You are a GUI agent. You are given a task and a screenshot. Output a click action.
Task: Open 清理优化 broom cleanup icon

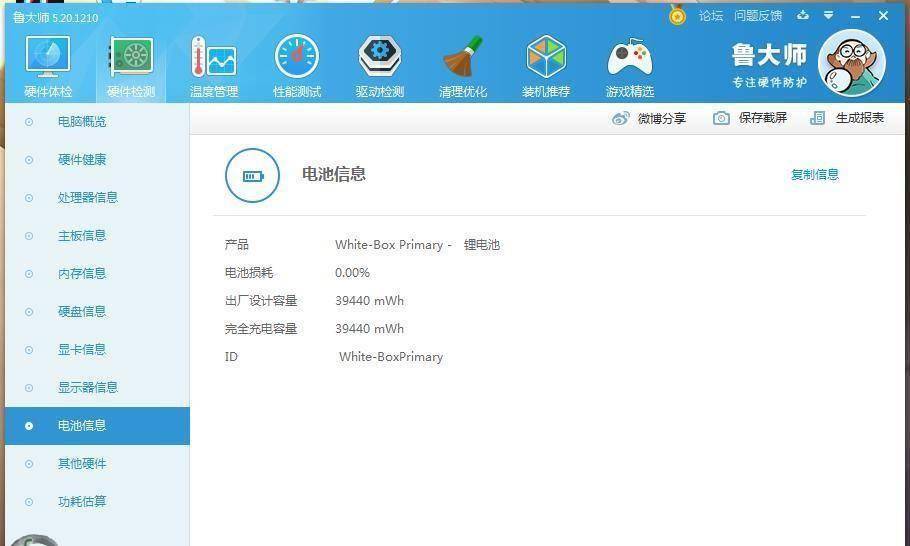463,56
